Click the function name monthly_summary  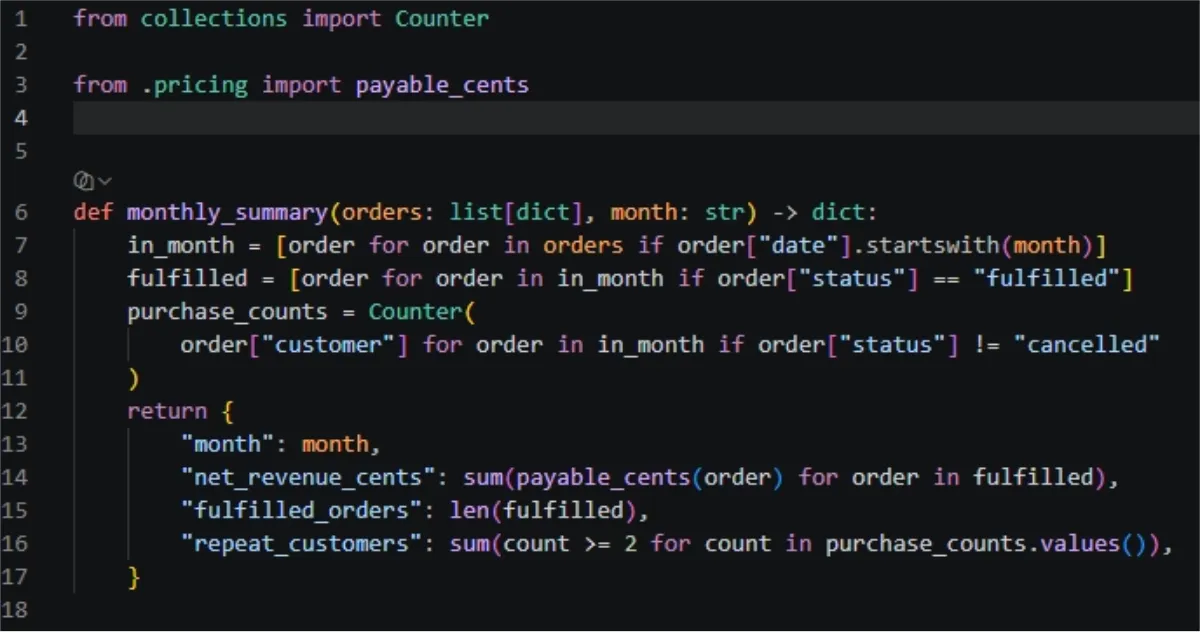(228, 212)
